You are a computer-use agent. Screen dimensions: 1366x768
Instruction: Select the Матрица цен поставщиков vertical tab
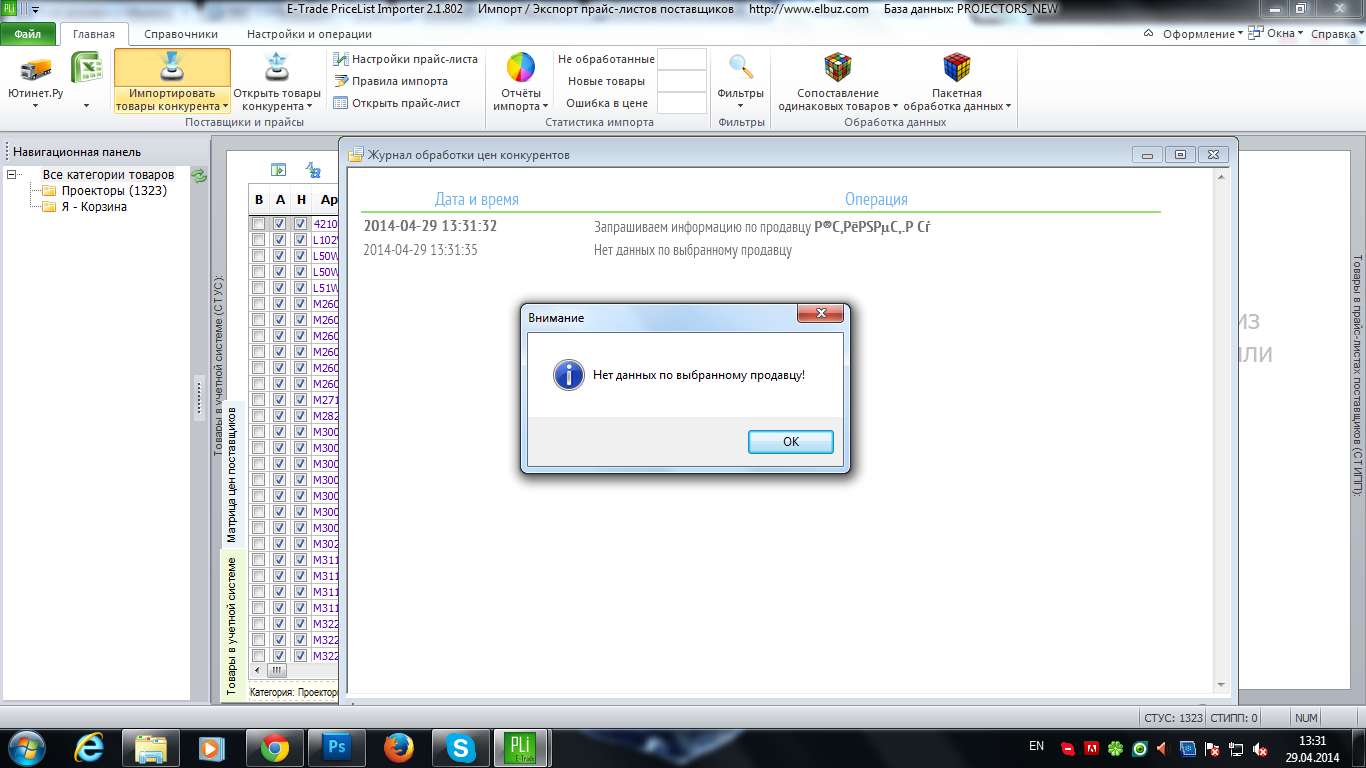coord(232,475)
